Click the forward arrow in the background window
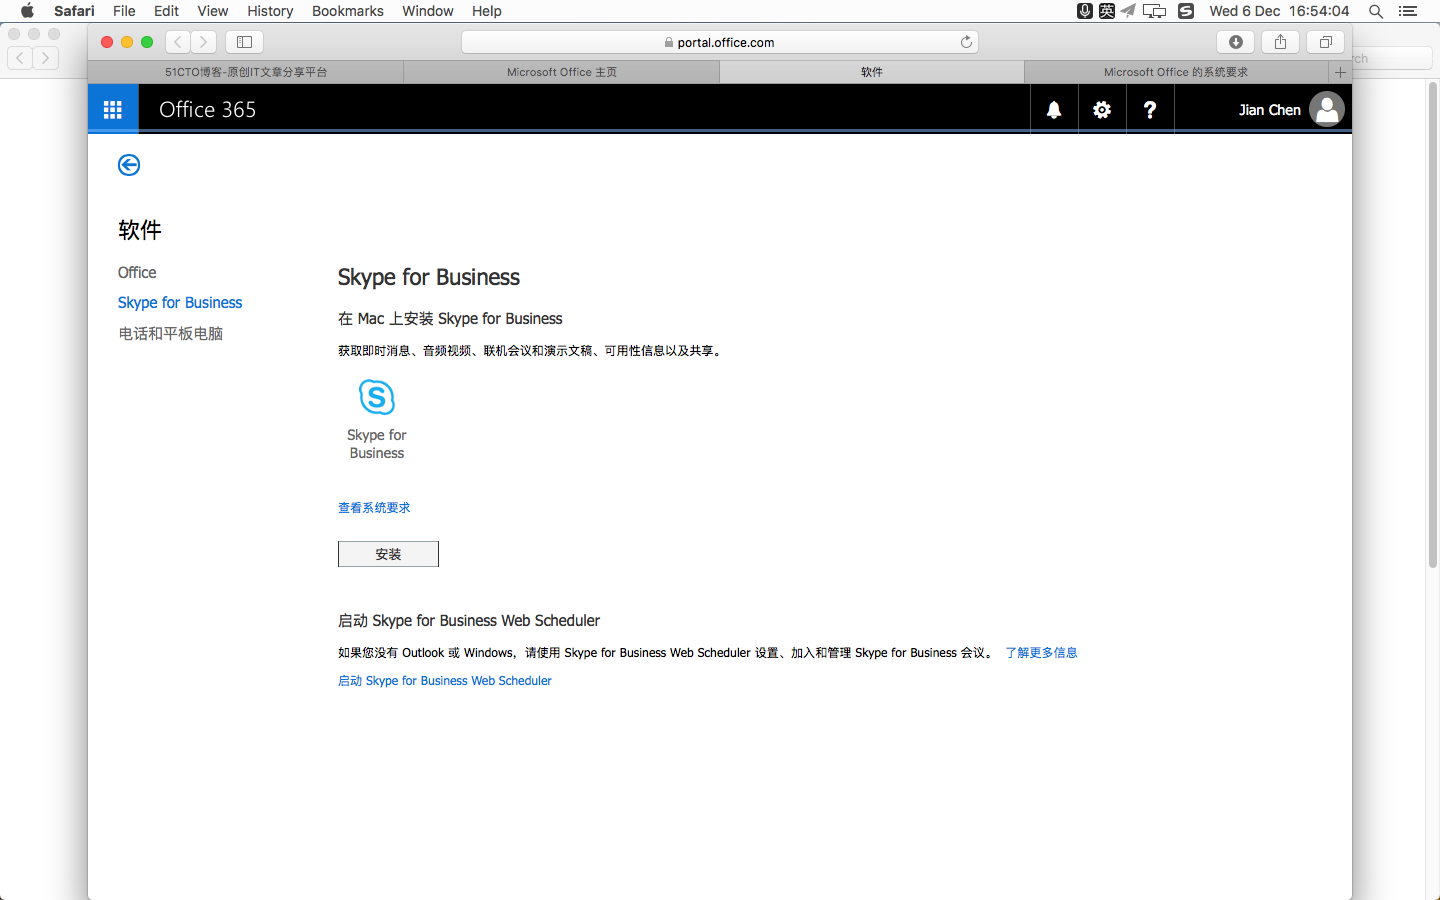 [x=45, y=58]
